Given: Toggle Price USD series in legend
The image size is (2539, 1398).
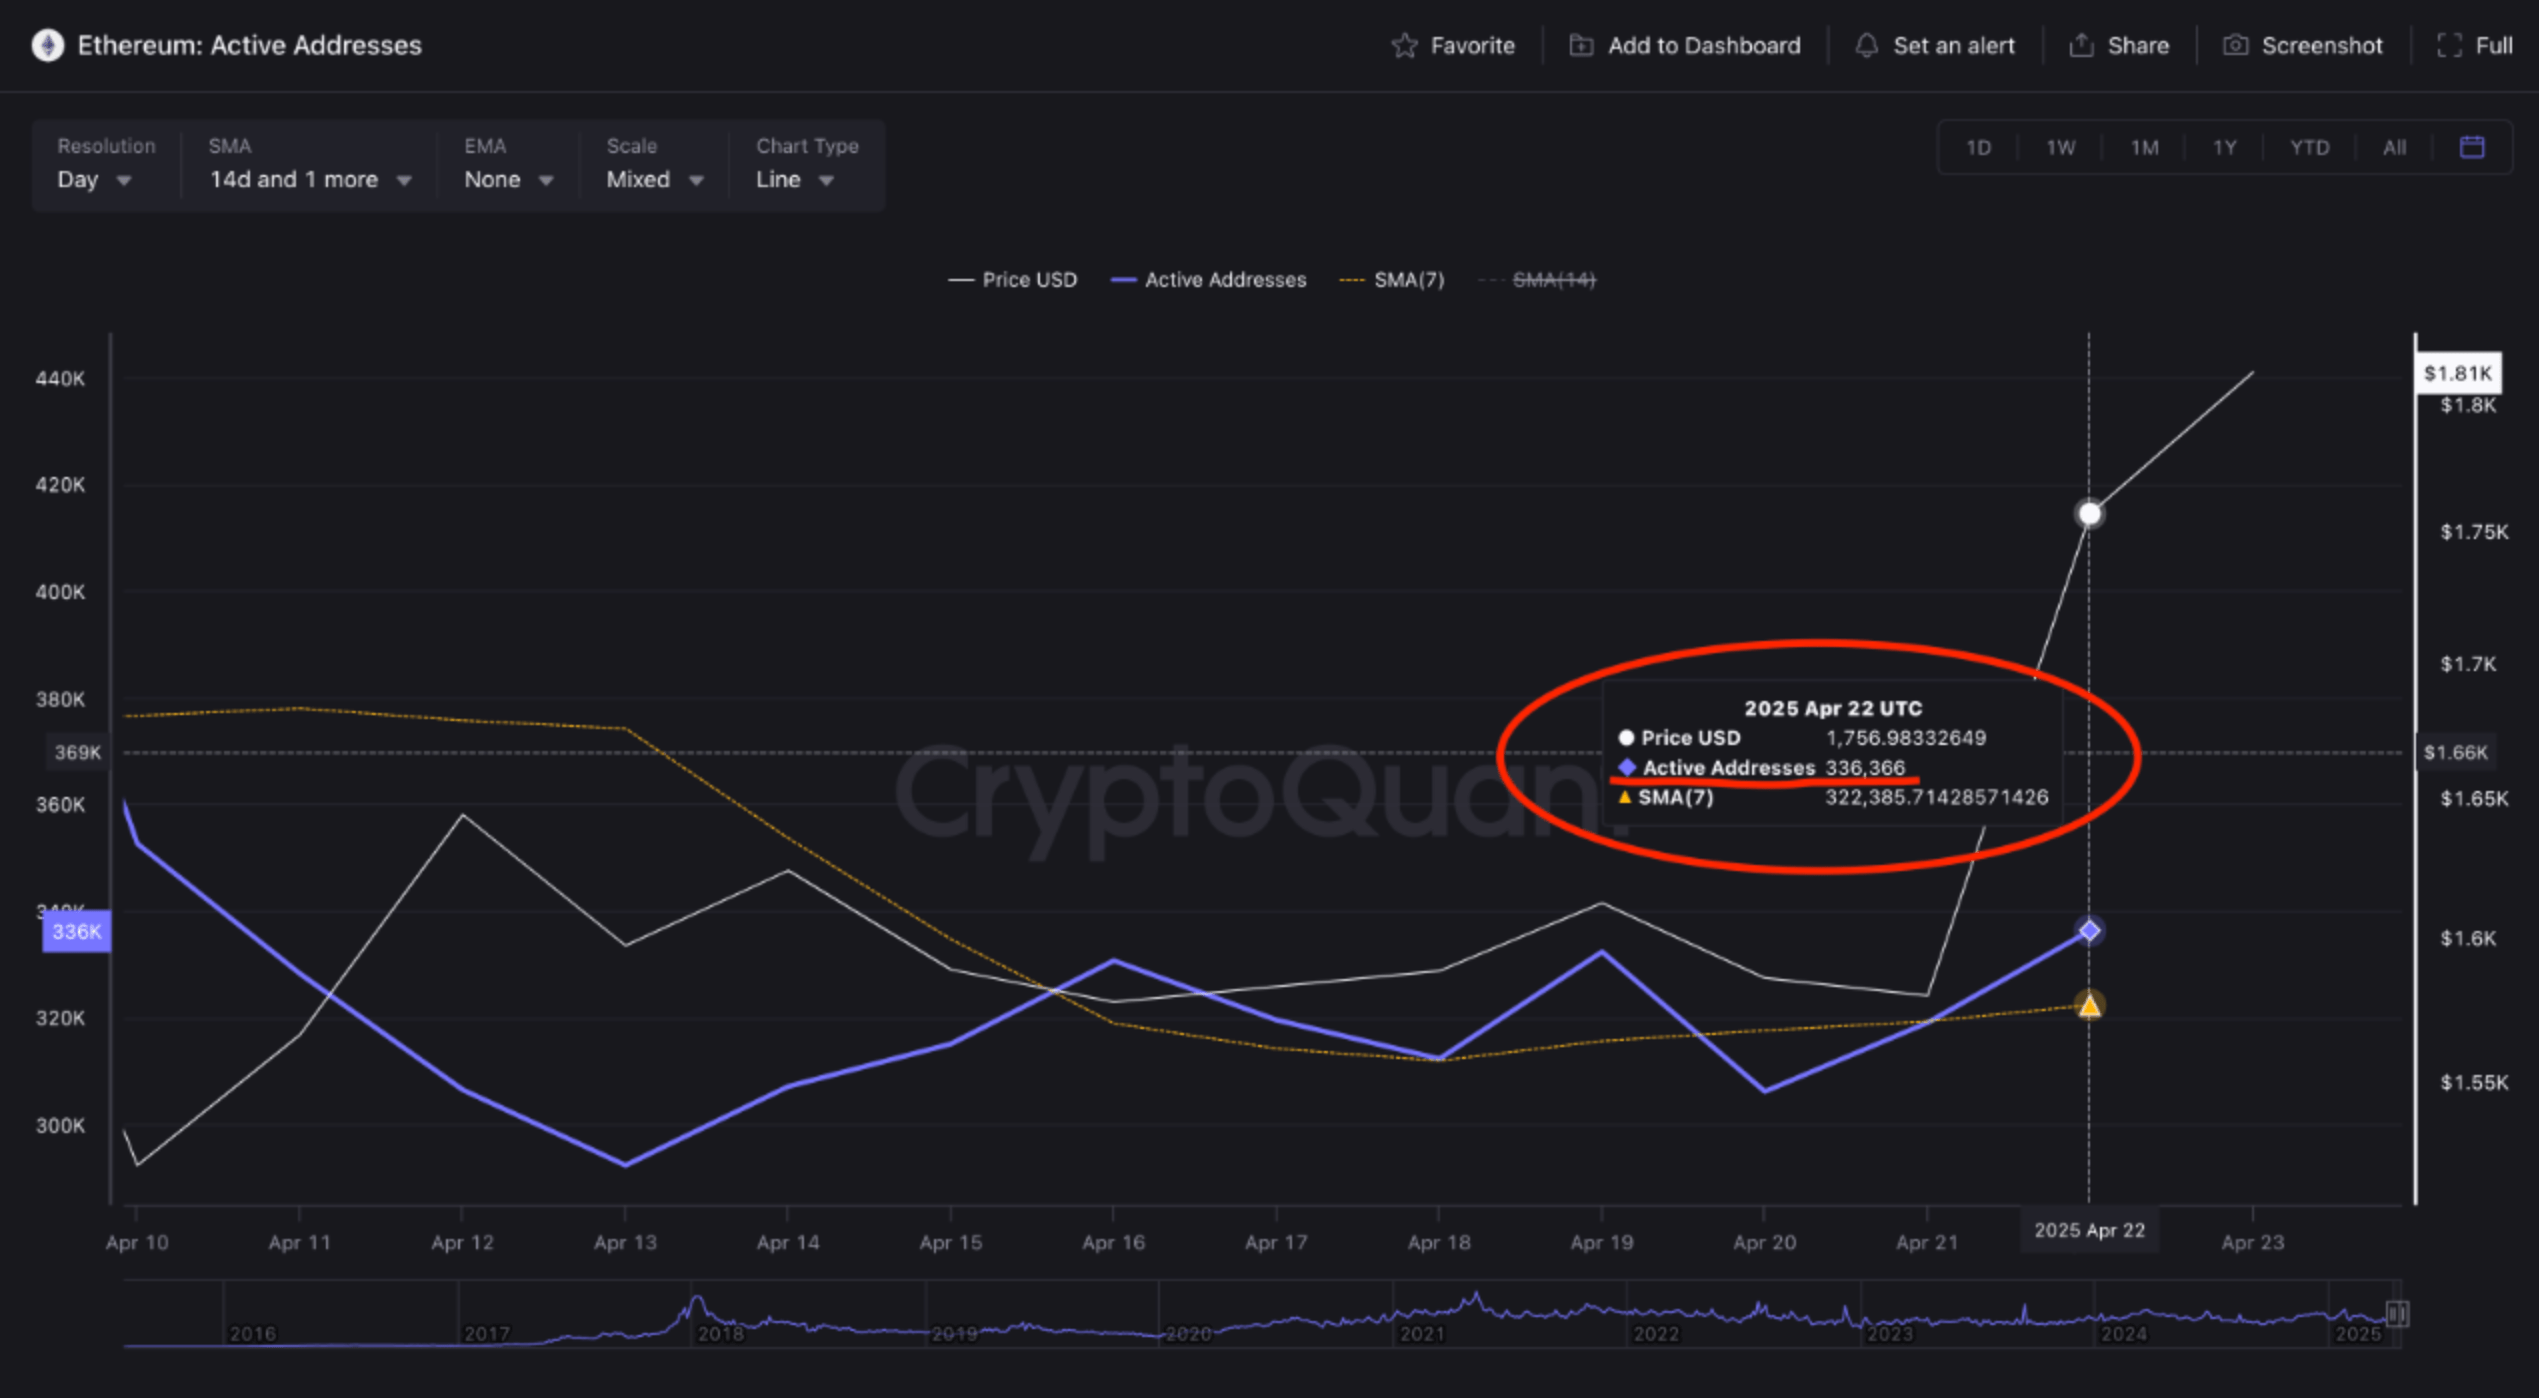Looking at the screenshot, I should [x=1013, y=281].
